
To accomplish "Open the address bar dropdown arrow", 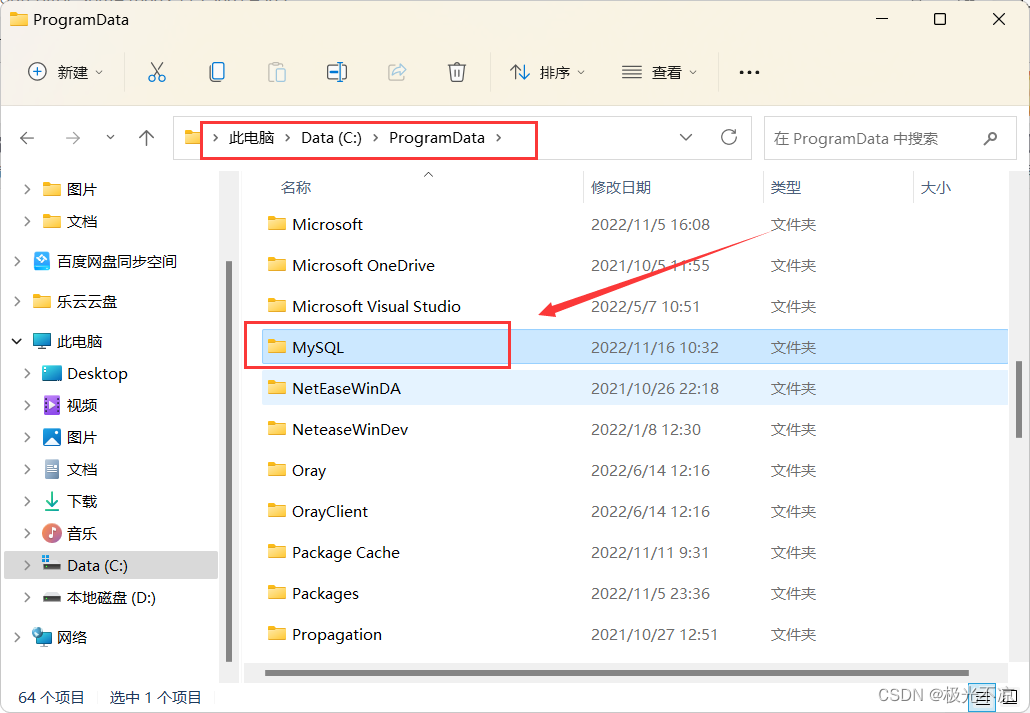I will (686, 138).
